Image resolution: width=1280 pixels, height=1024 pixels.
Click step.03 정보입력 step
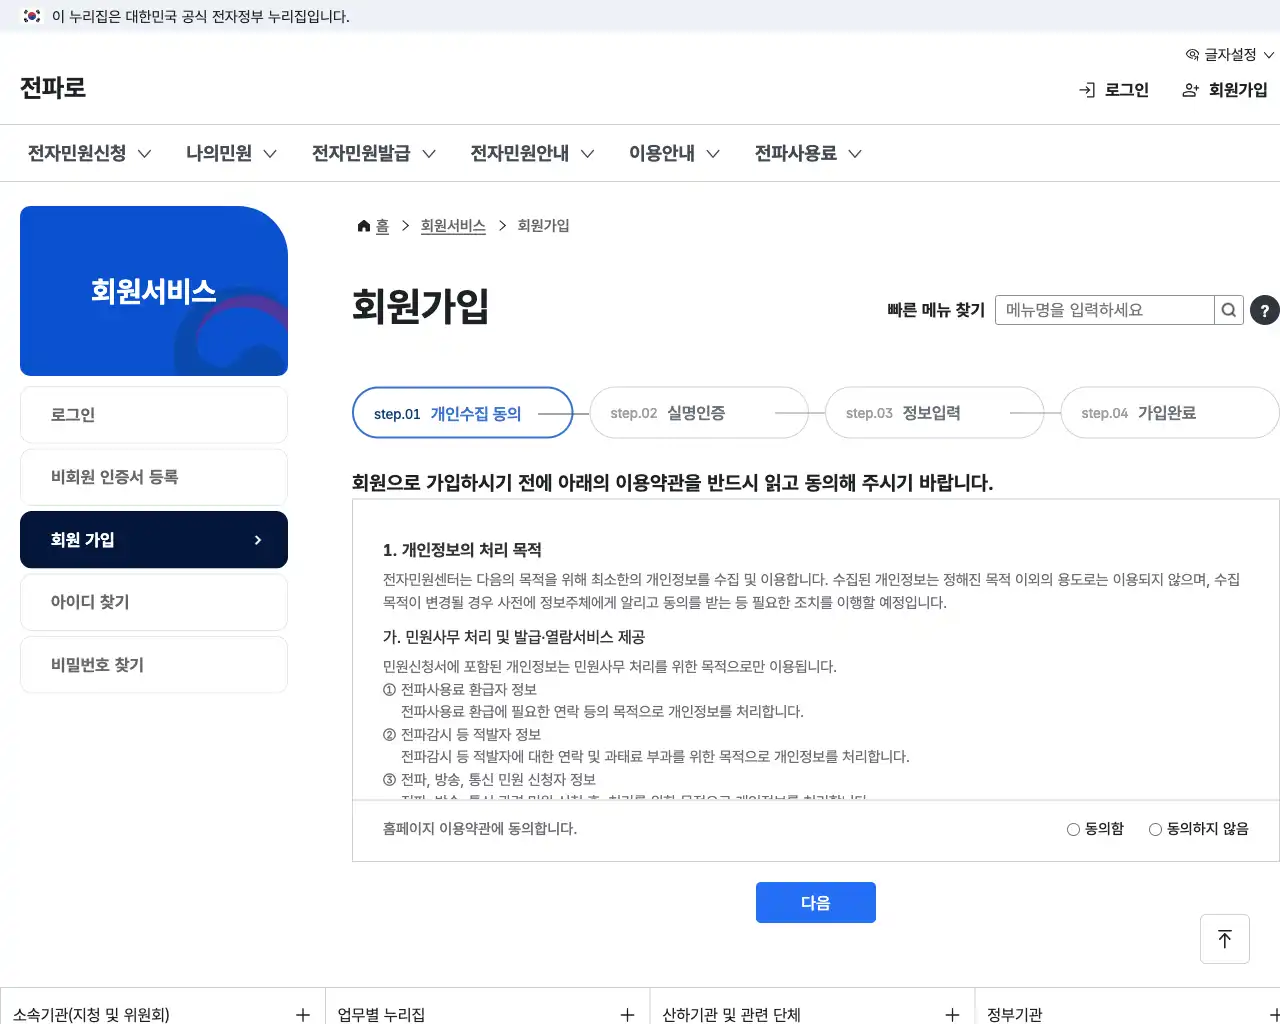pyautogui.click(x=934, y=413)
